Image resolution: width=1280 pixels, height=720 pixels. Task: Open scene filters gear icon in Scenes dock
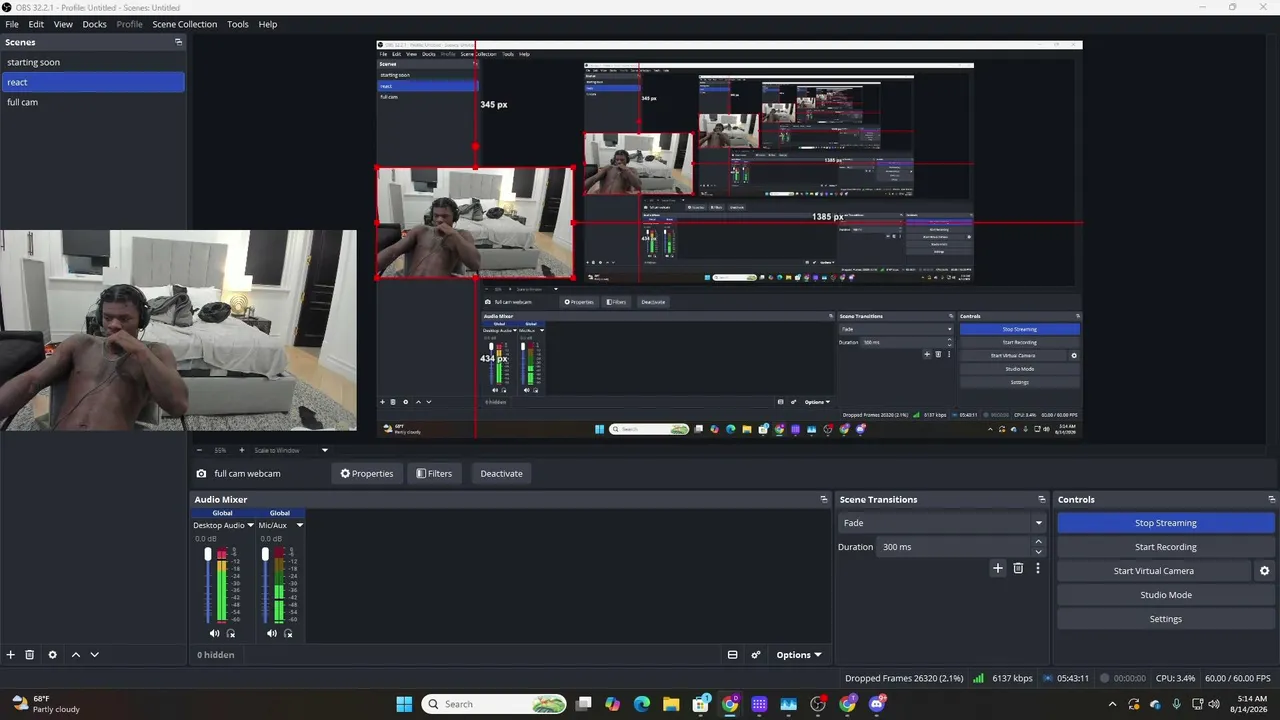(53, 655)
